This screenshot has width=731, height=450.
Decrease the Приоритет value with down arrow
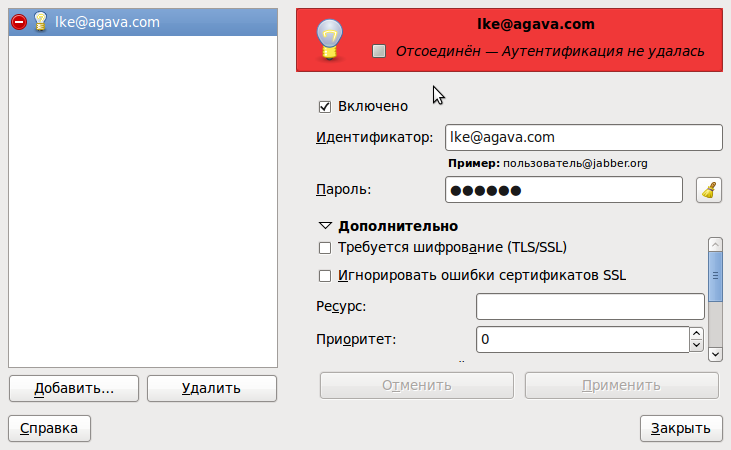coord(696,346)
